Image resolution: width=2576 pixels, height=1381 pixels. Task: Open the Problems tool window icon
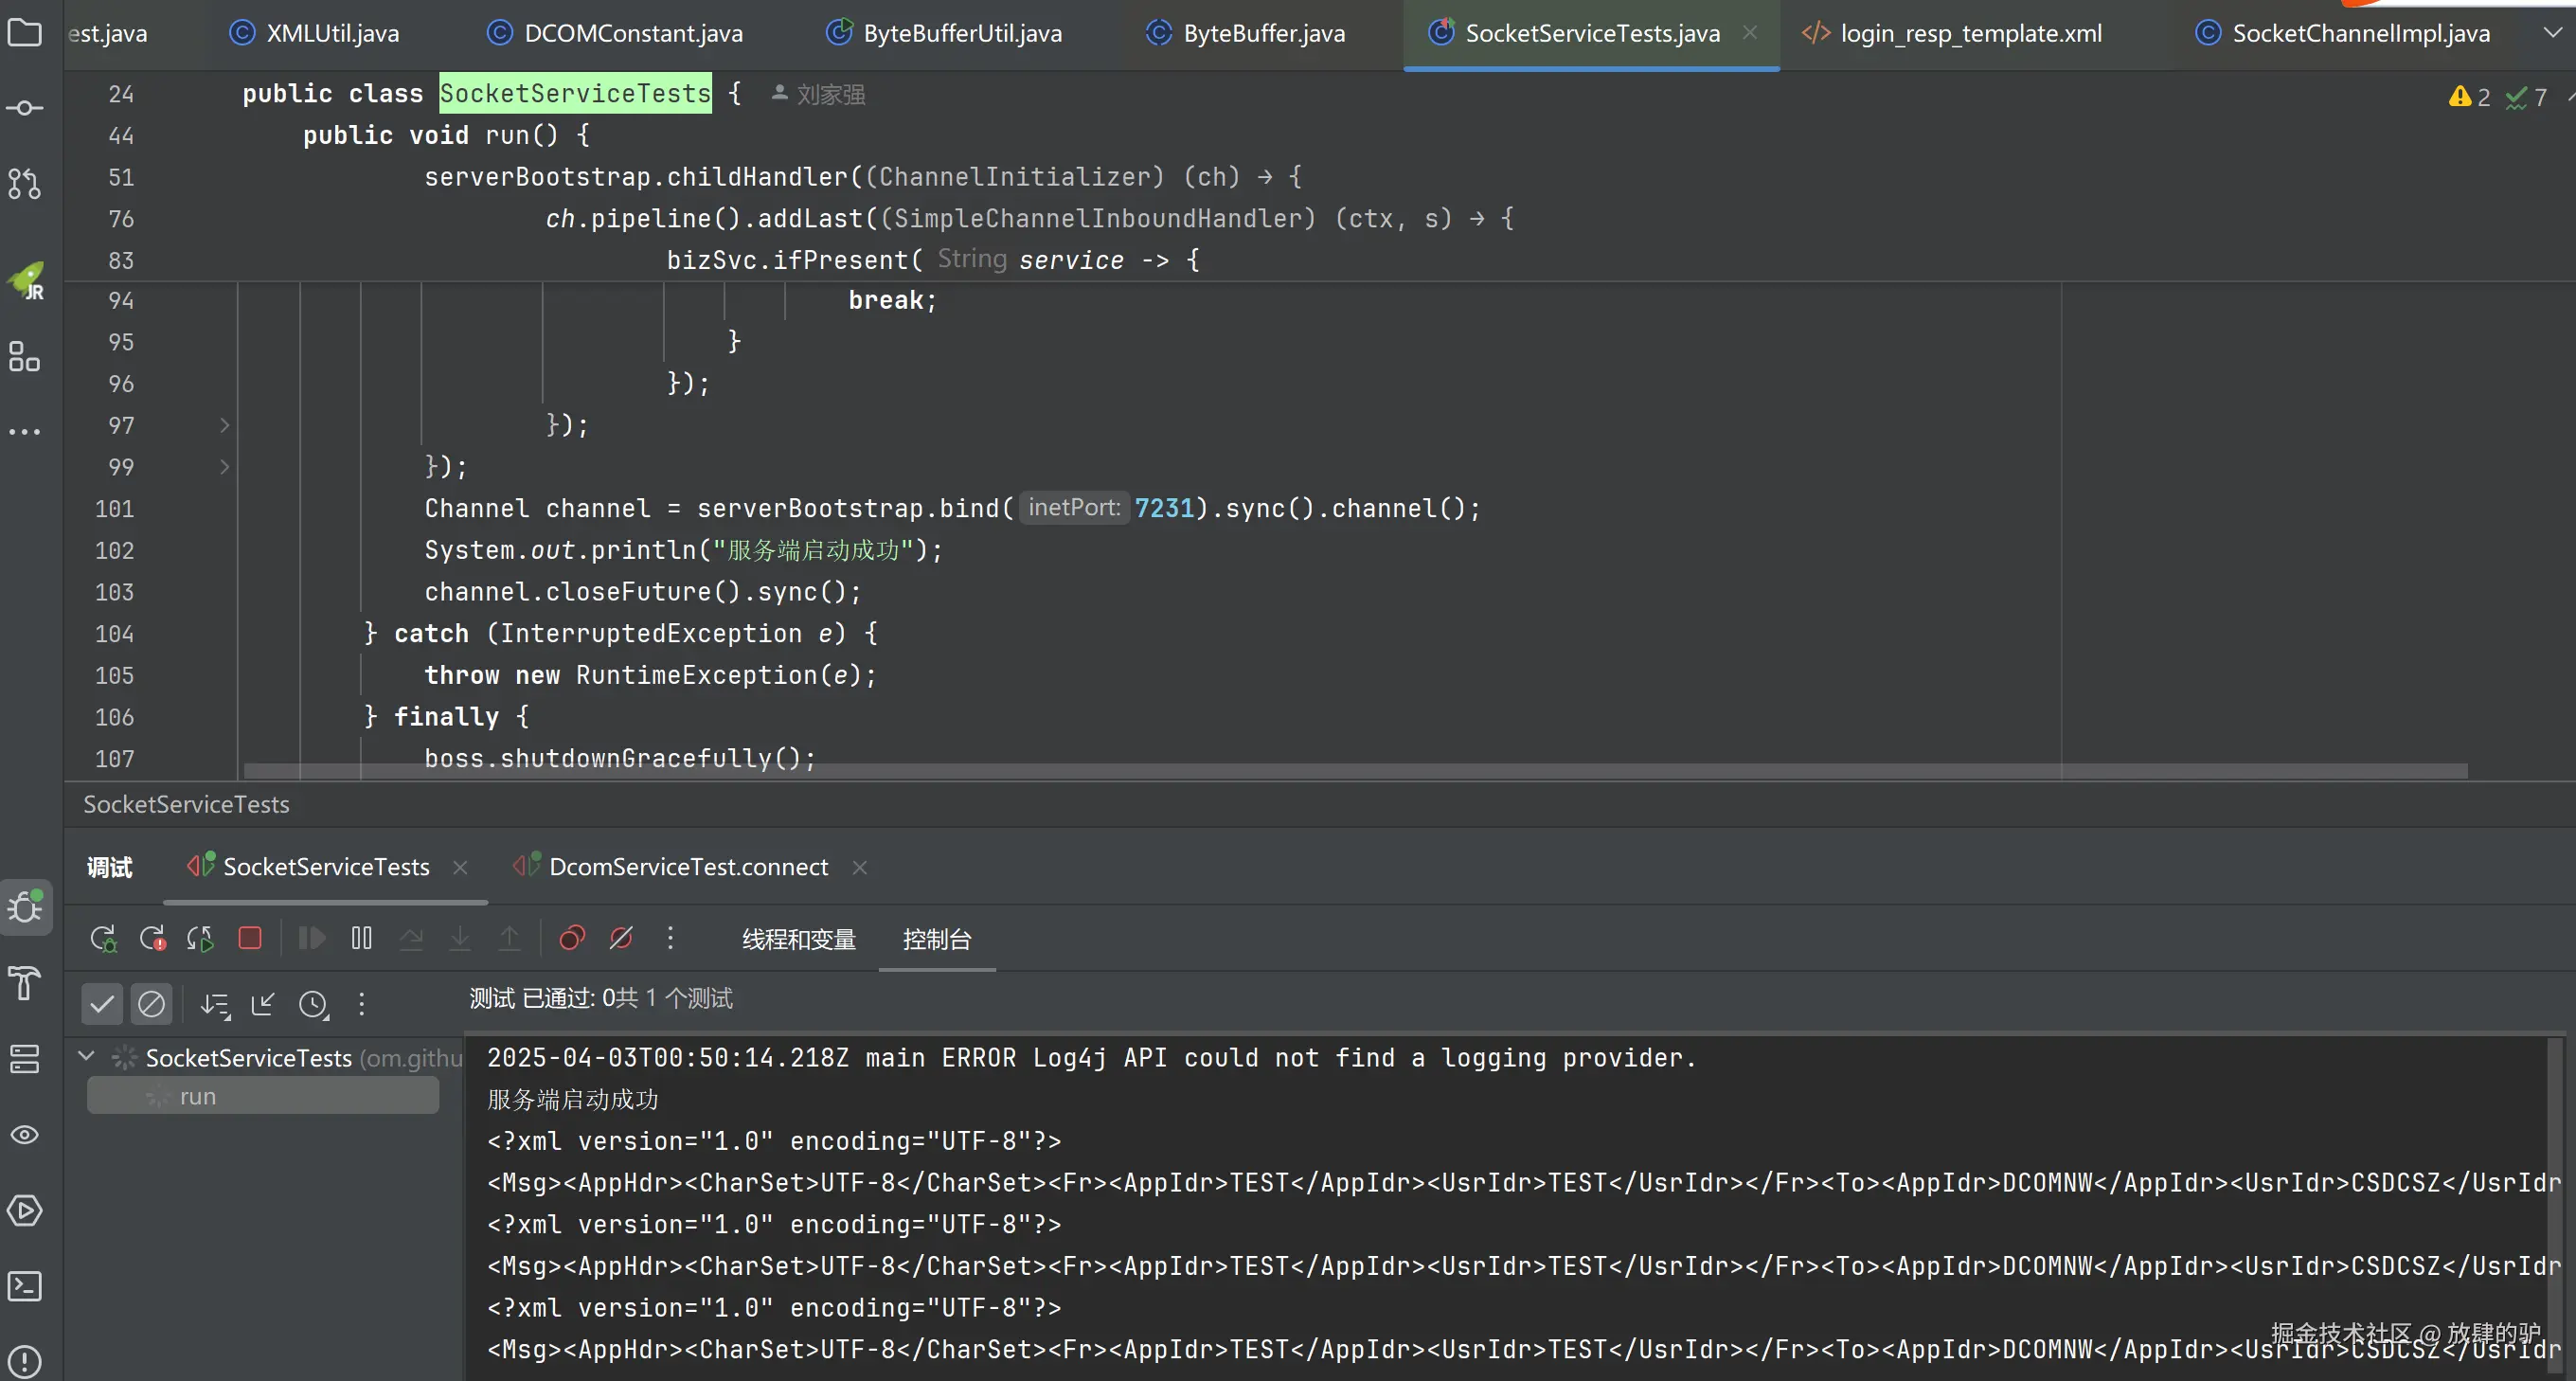[24, 1361]
